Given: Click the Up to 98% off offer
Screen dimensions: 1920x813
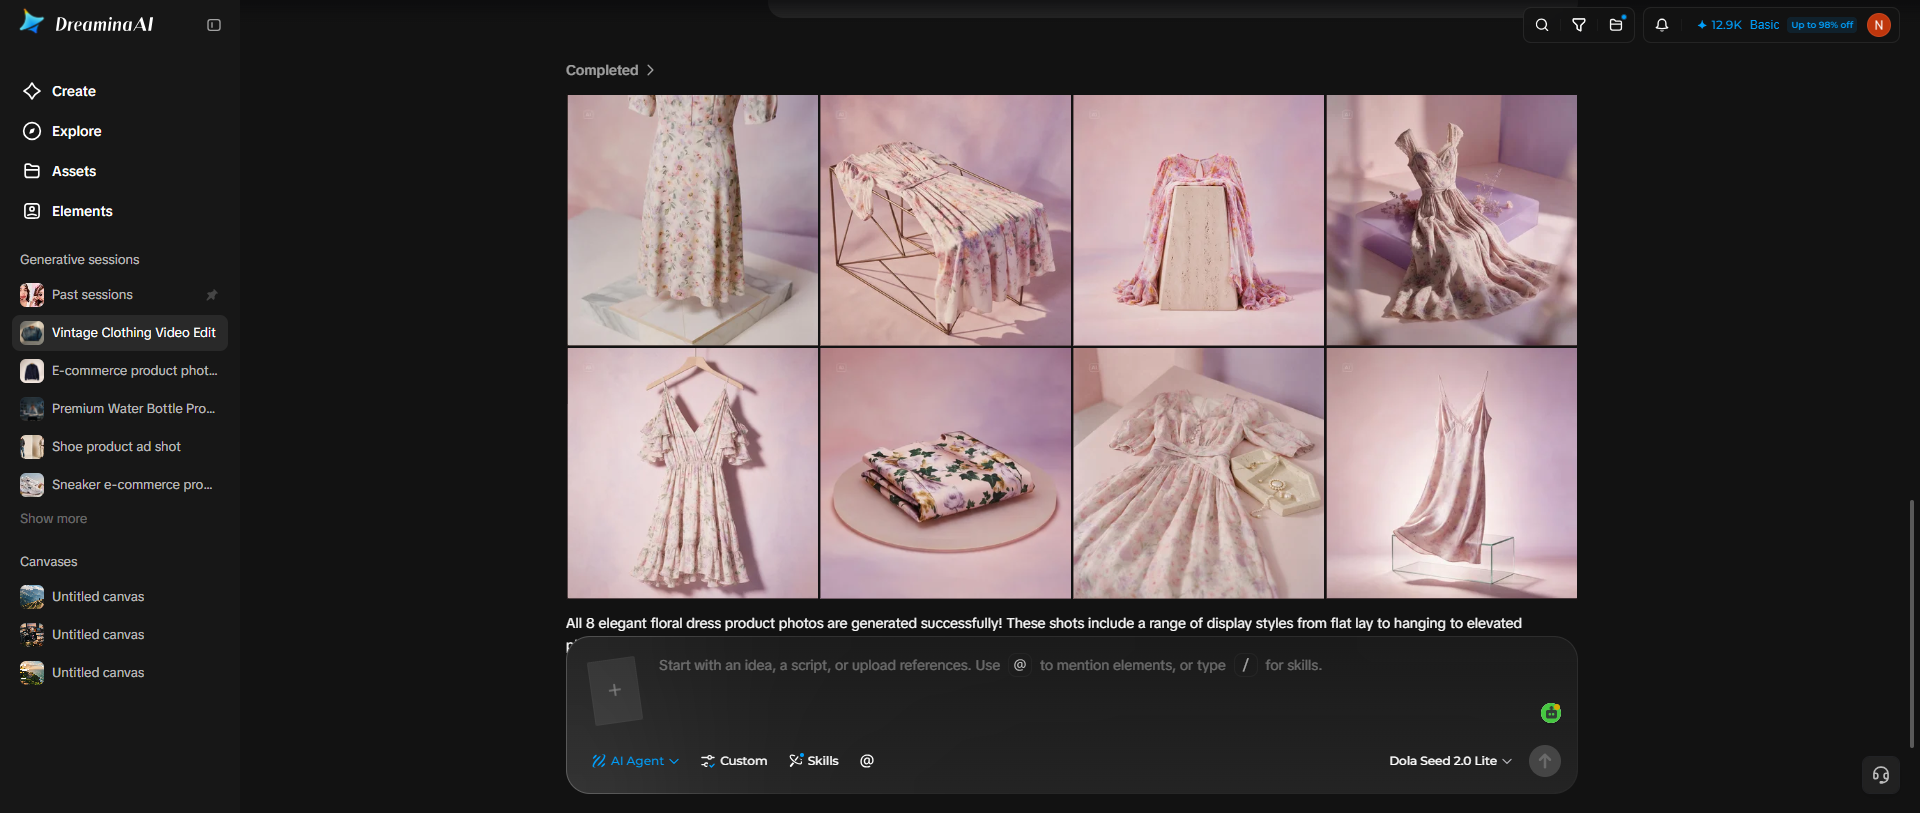Looking at the screenshot, I should click(x=1822, y=25).
